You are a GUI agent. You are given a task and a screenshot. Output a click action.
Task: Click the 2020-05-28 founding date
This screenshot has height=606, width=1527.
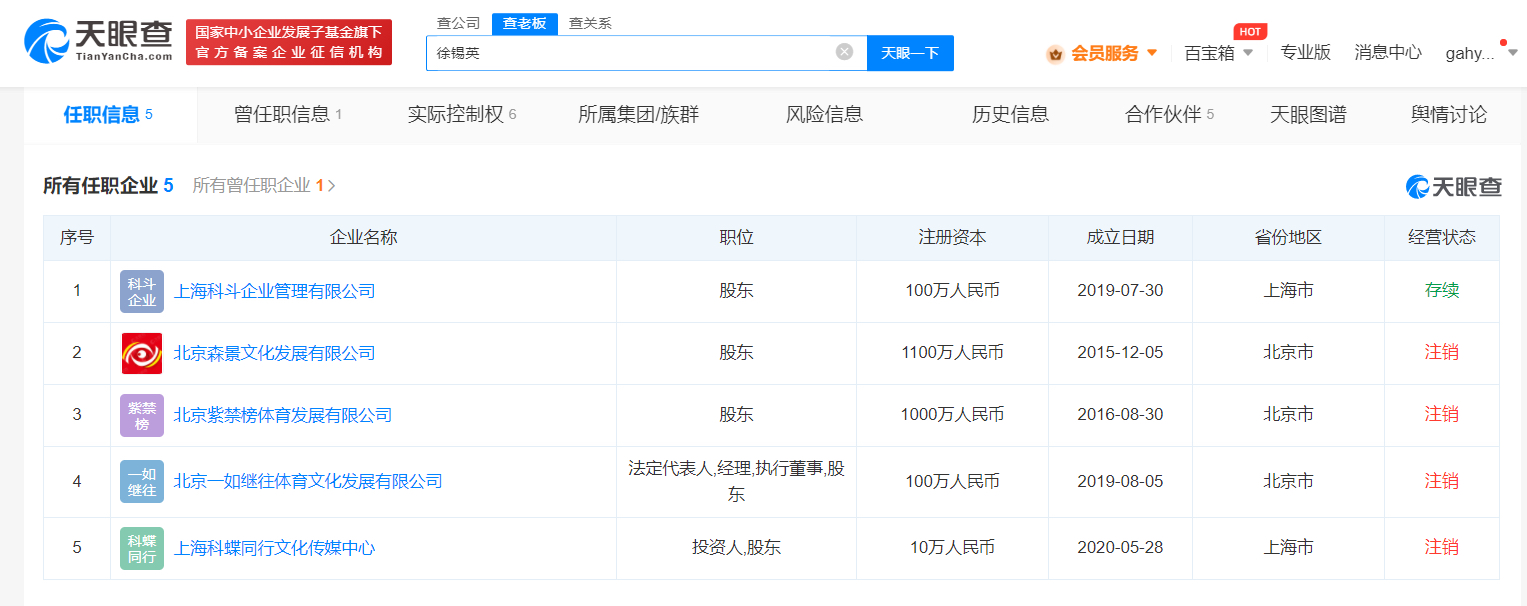tap(1120, 548)
